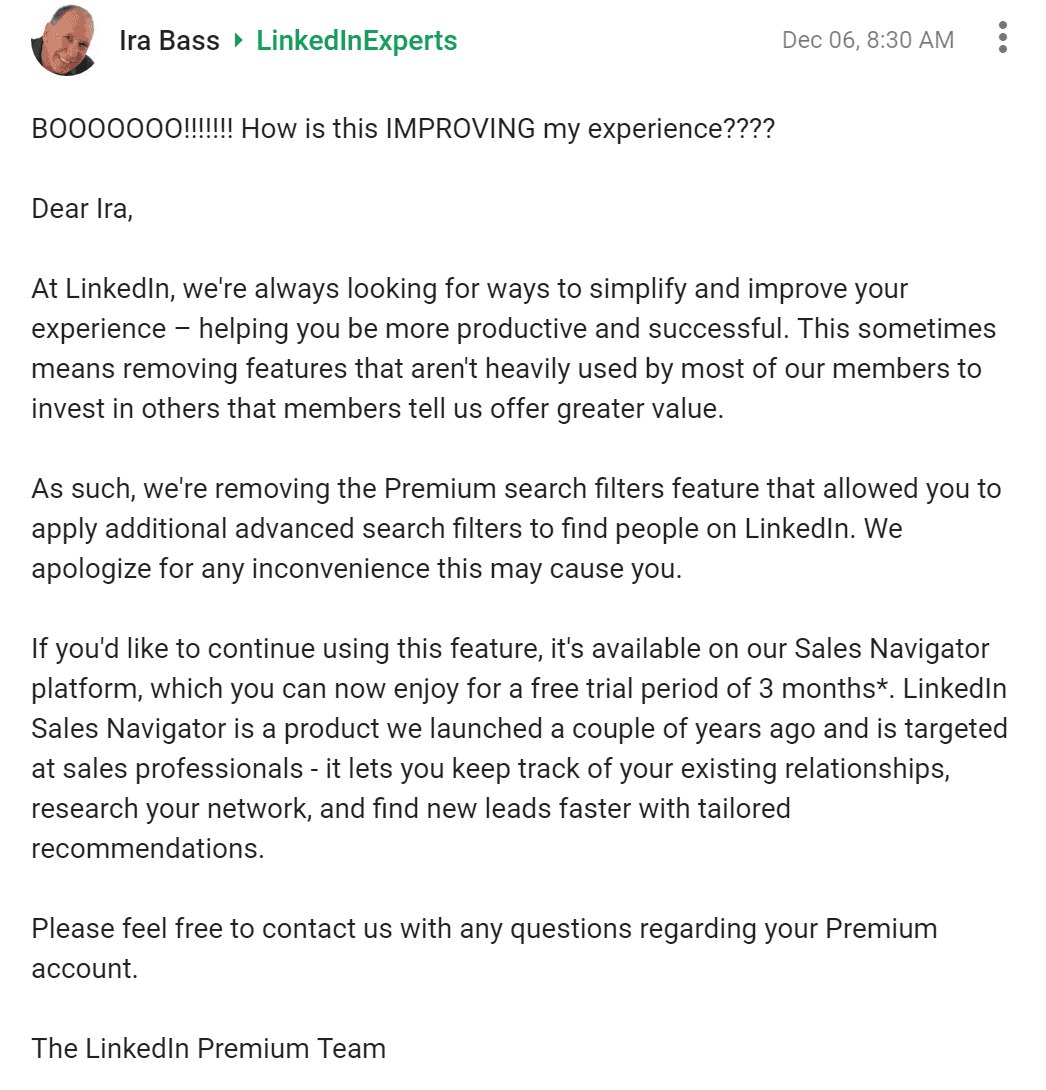Viewport: 1046px width, 1090px height.
Task: Click paragraph starting 'At LinkedIn, we're always'
Action: (x=514, y=348)
